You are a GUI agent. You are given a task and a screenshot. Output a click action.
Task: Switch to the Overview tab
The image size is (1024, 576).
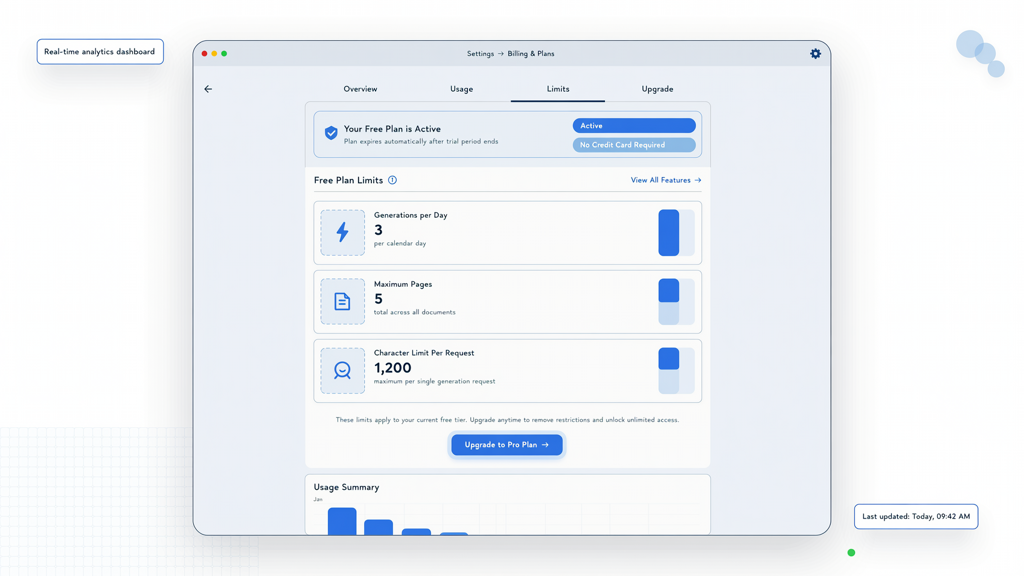coord(360,89)
